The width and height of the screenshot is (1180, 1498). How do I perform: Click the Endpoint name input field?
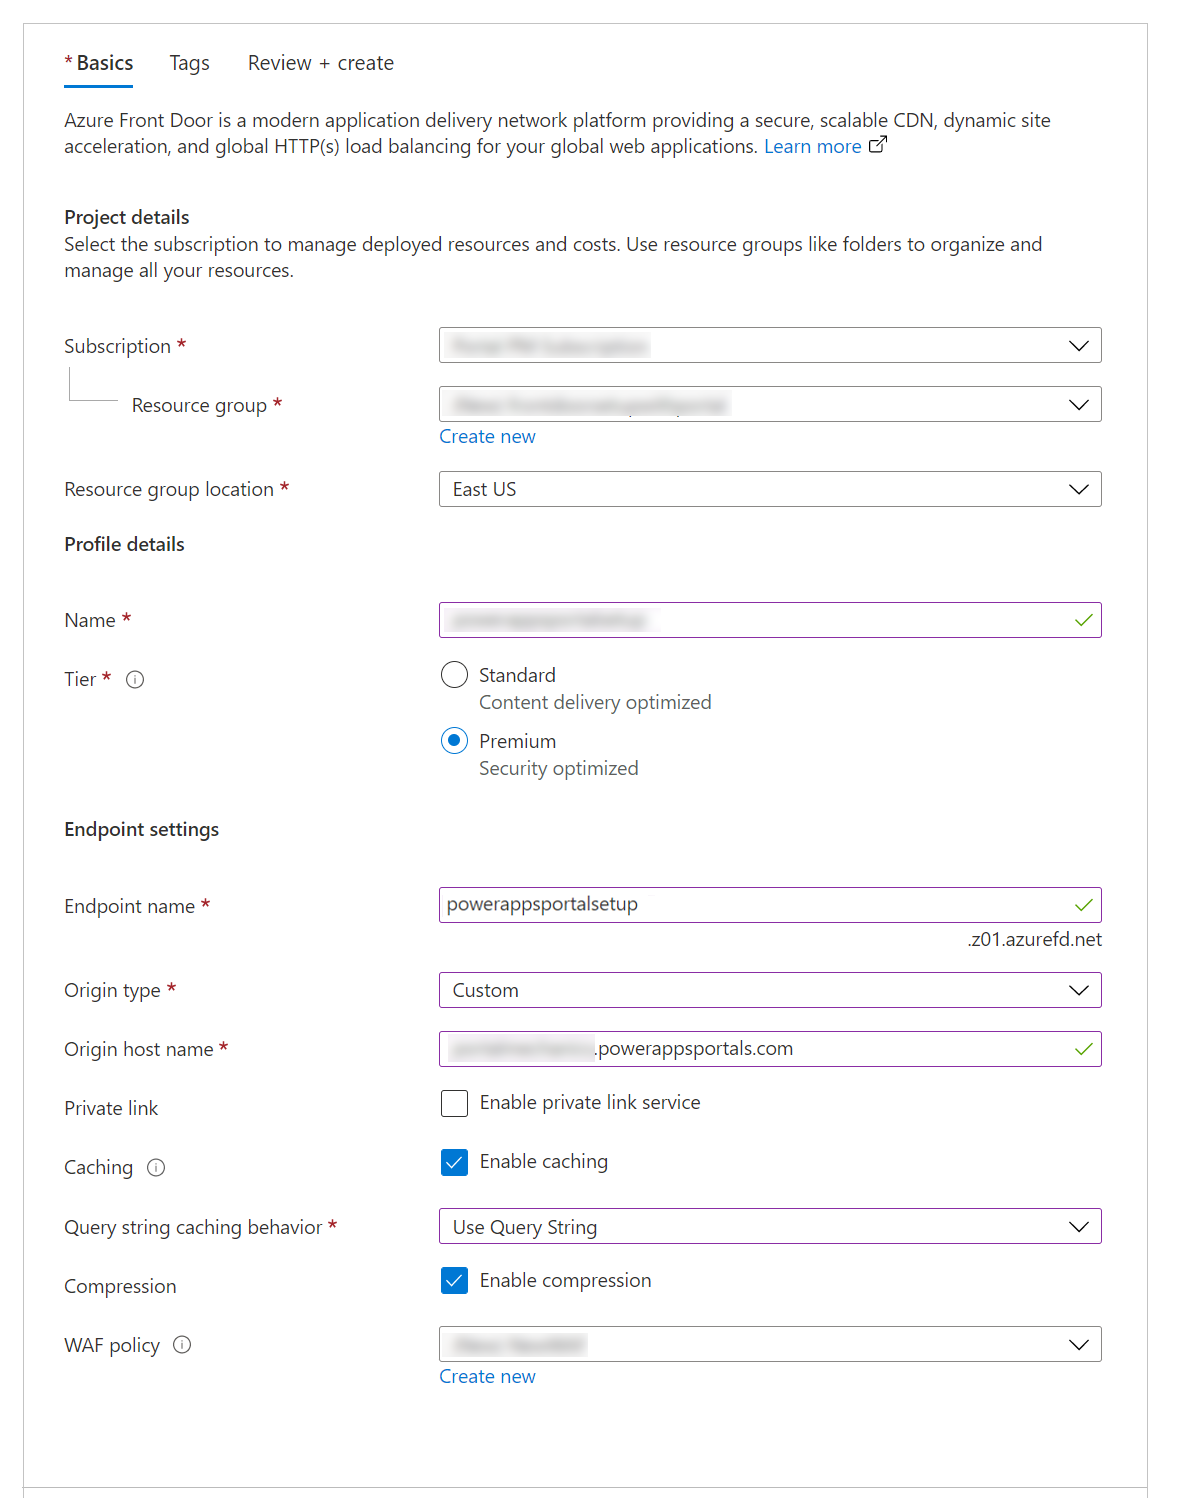[x=700, y=905]
